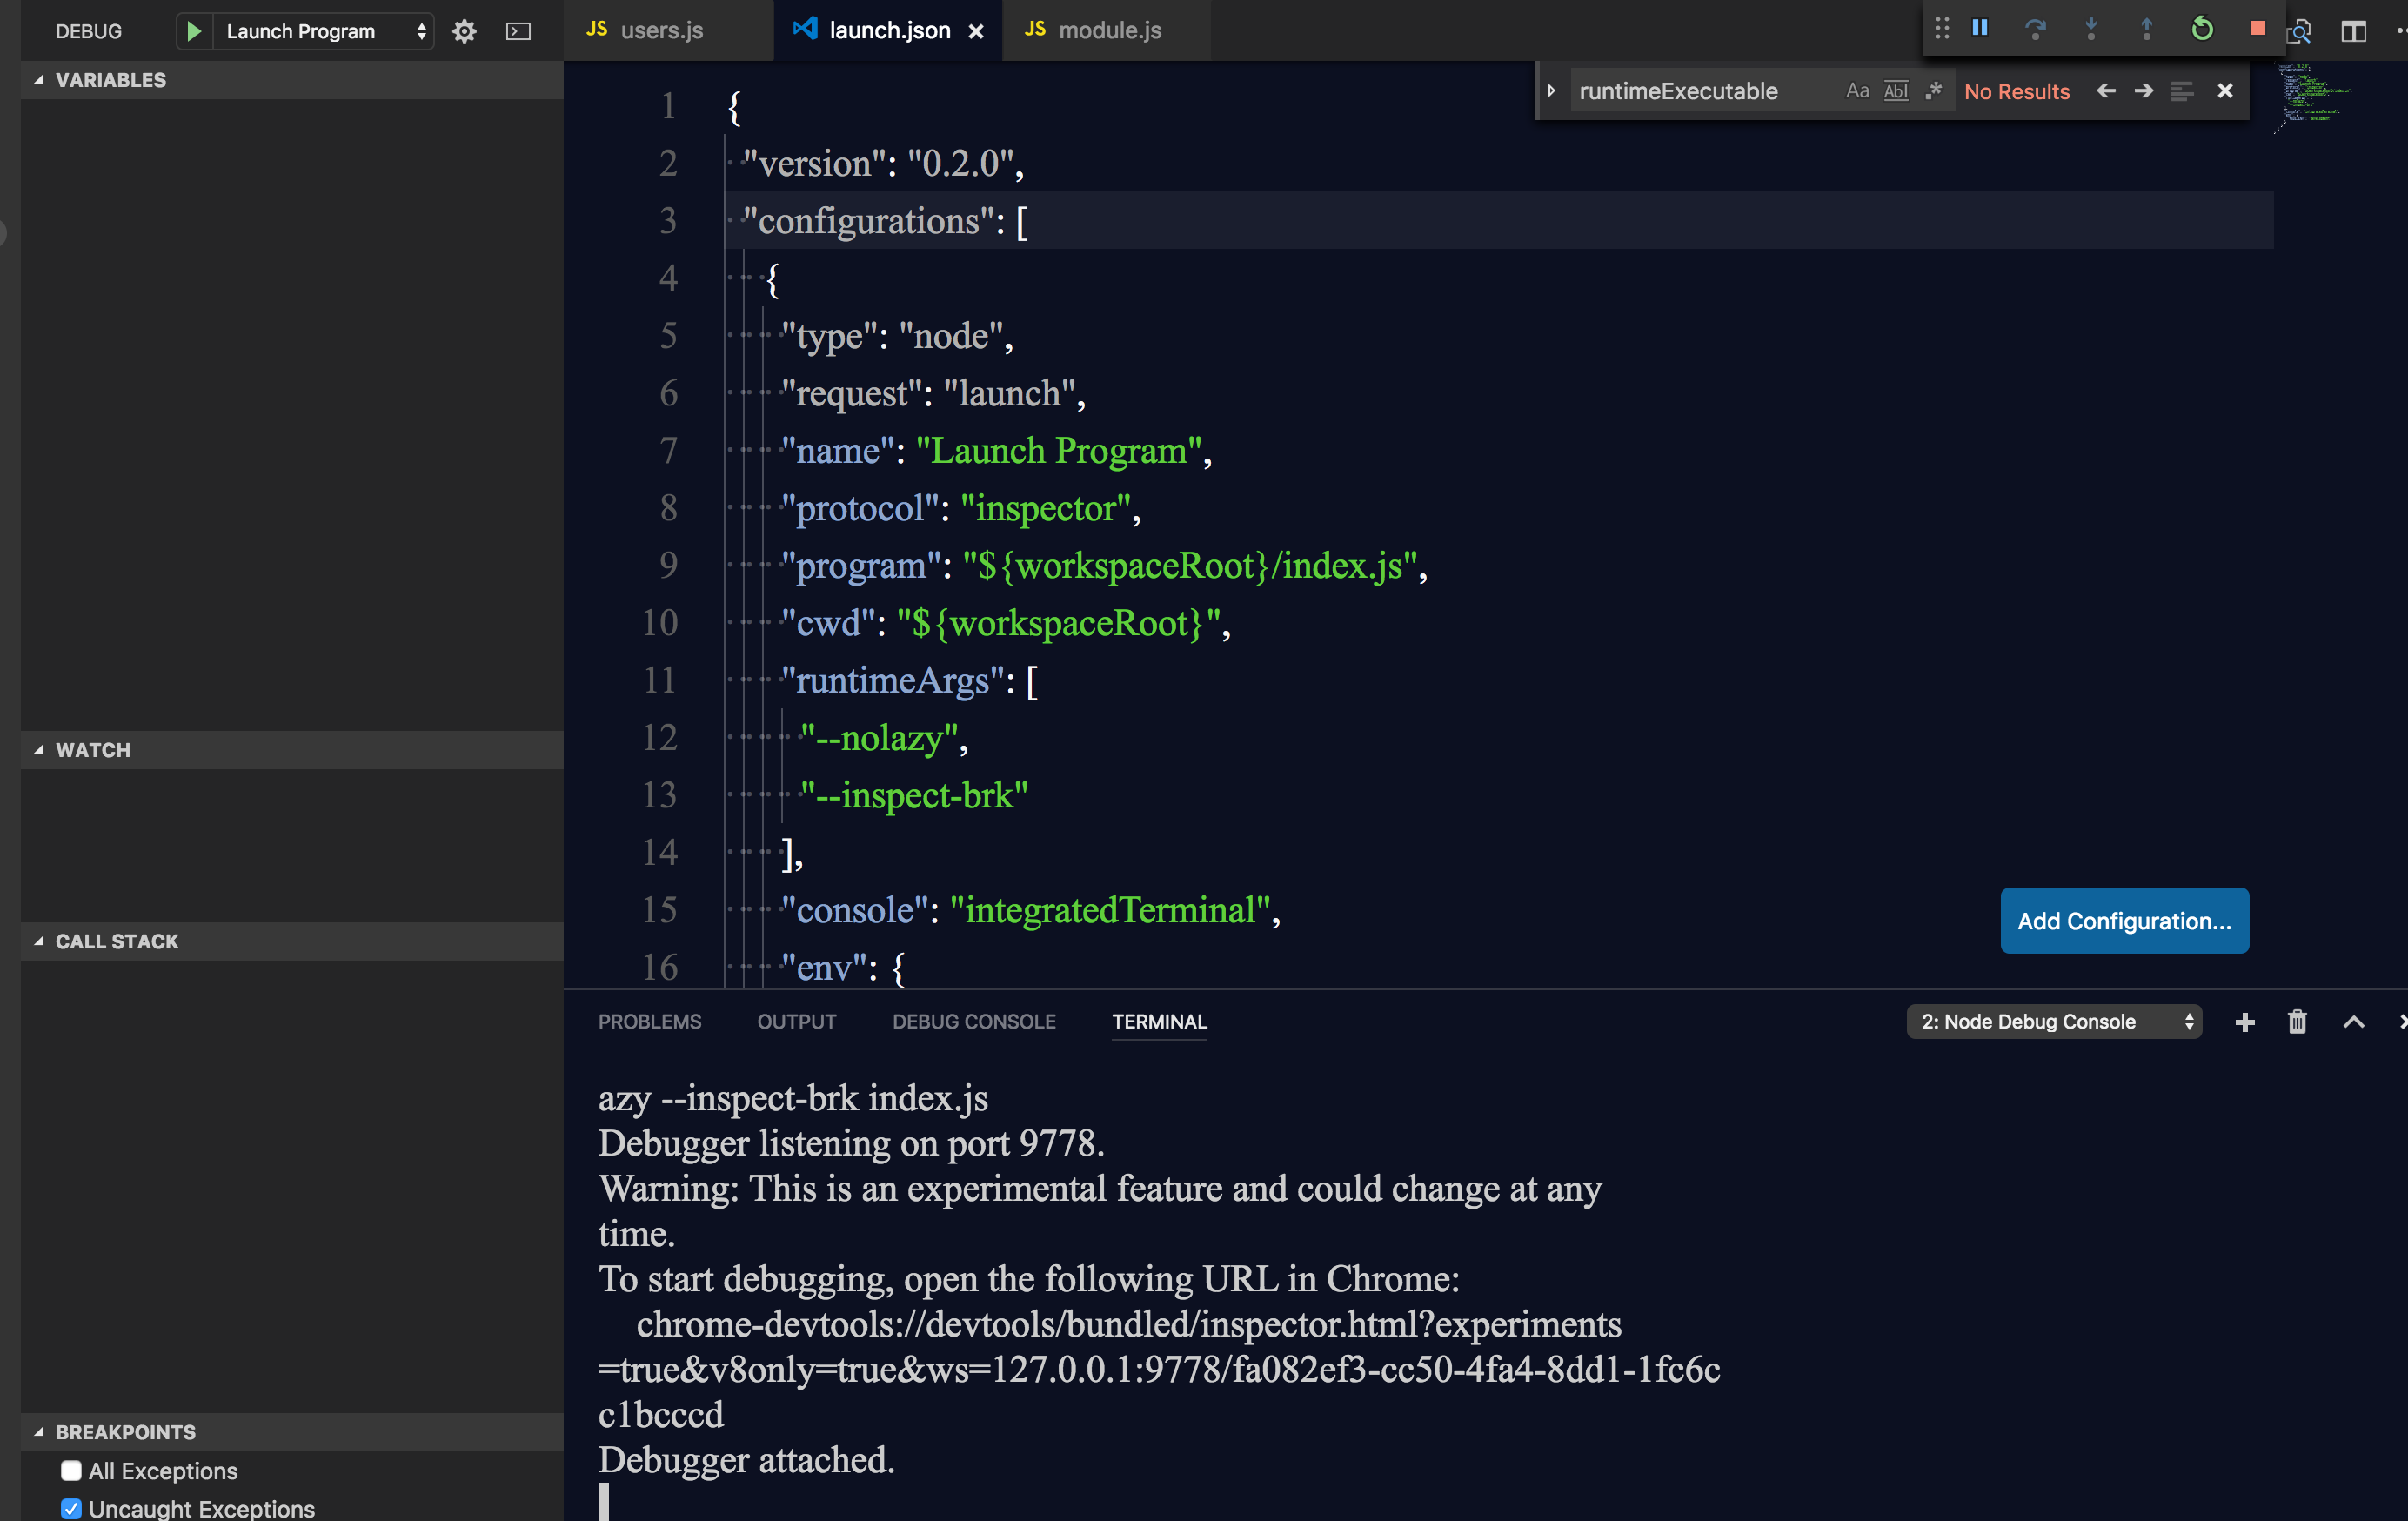2408x1521 pixels.
Task: Toggle match case in find widget
Action: tap(1857, 91)
